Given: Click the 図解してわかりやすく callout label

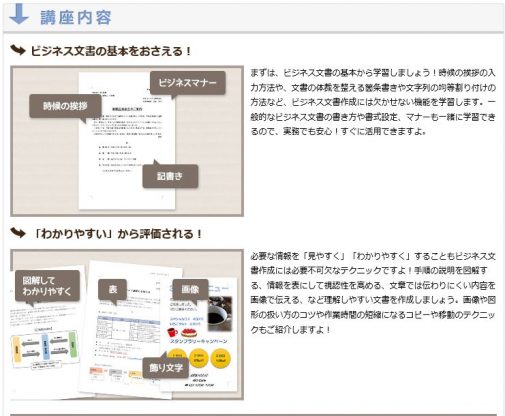Looking at the screenshot, I should tap(47, 286).
